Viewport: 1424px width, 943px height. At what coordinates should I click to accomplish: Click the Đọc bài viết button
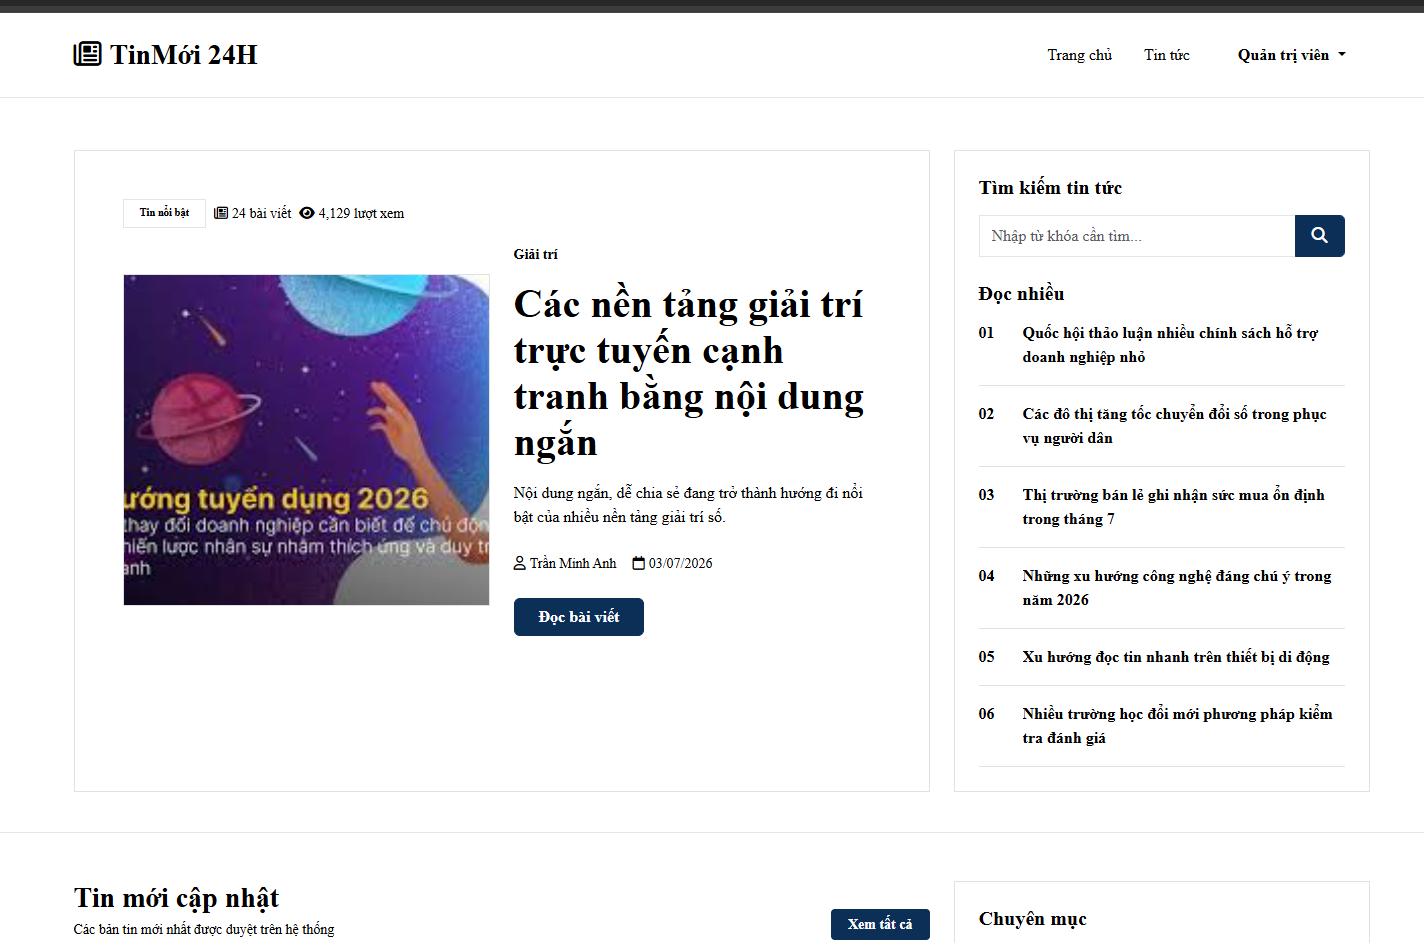[x=579, y=617]
